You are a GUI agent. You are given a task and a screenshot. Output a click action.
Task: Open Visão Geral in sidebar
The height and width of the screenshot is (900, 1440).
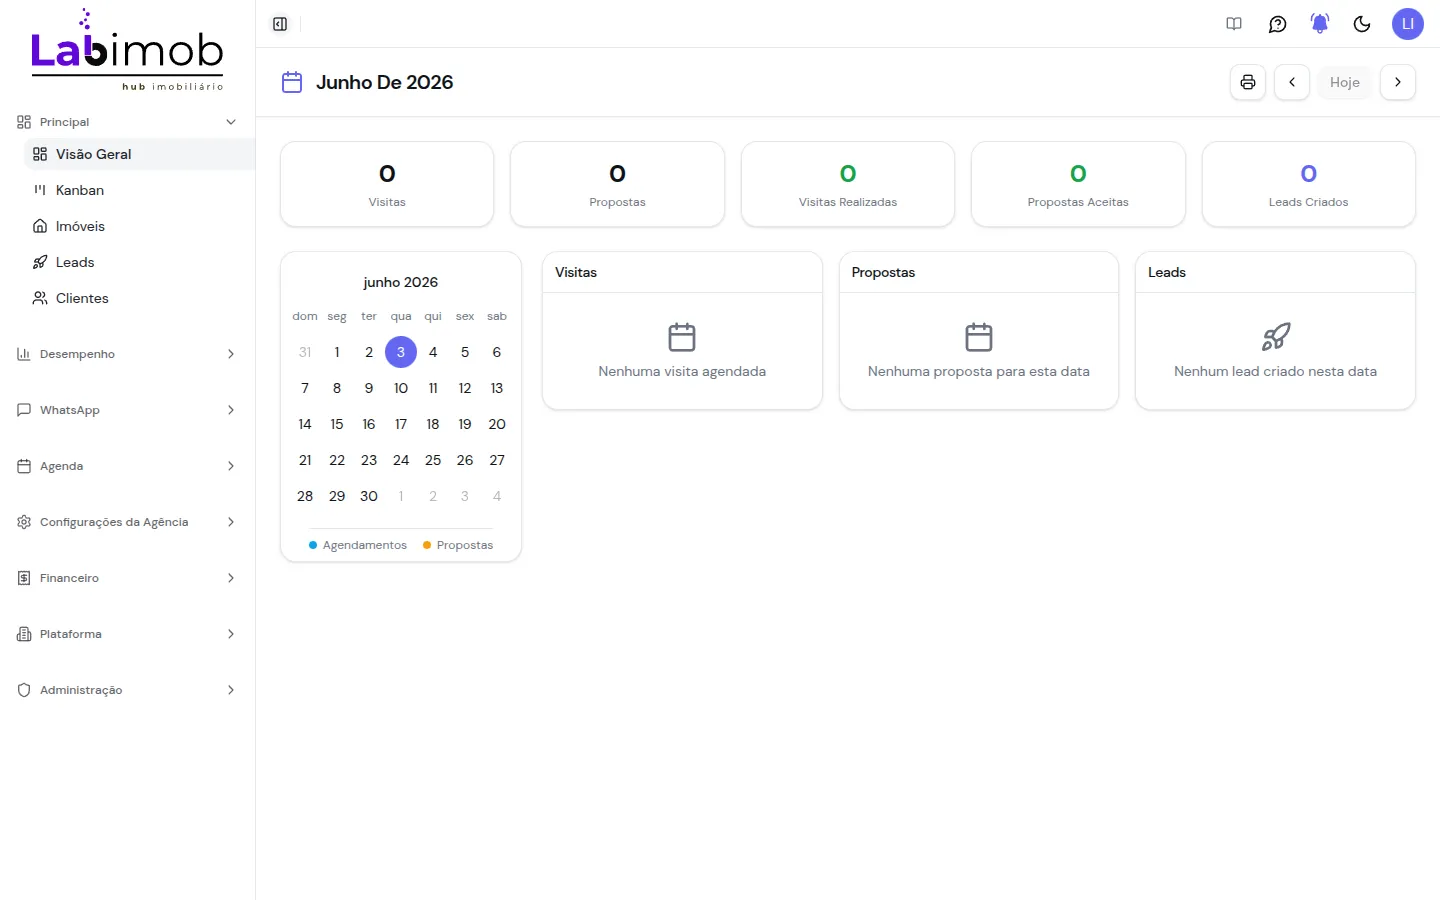pyautogui.click(x=139, y=154)
